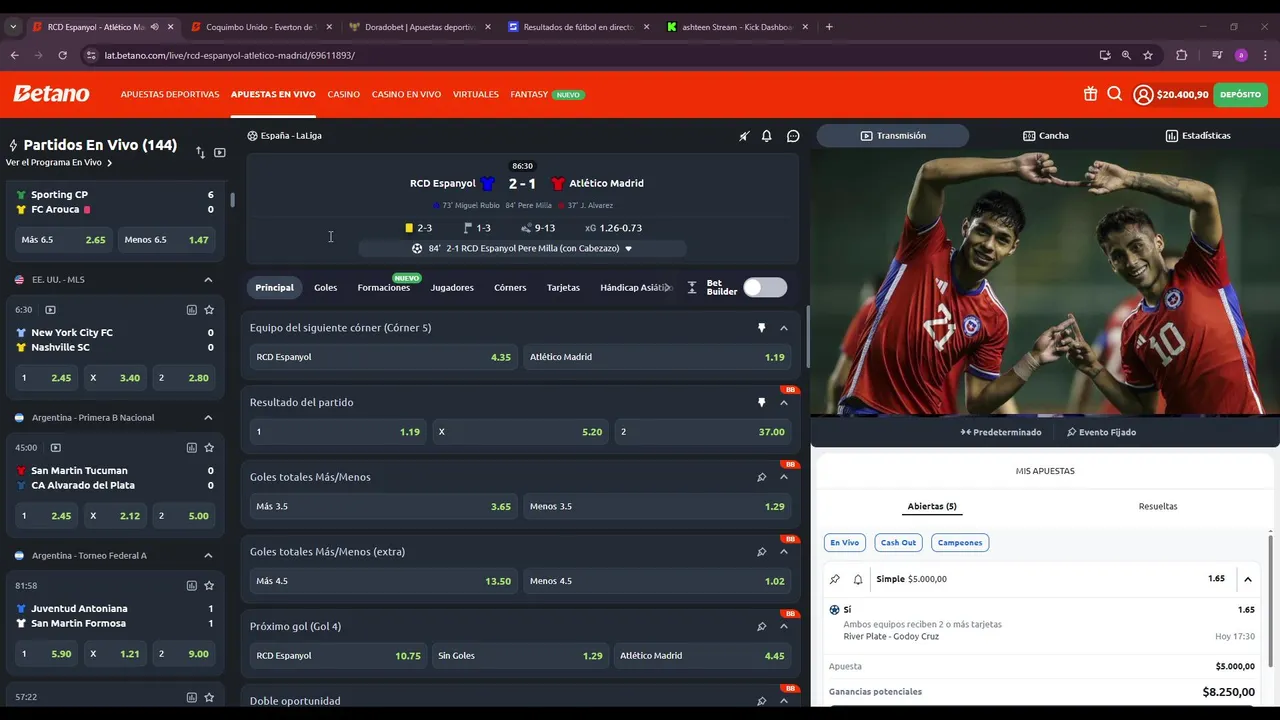Open the user account avatar icon
The height and width of the screenshot is (720, 1280).
(1143, 95)
